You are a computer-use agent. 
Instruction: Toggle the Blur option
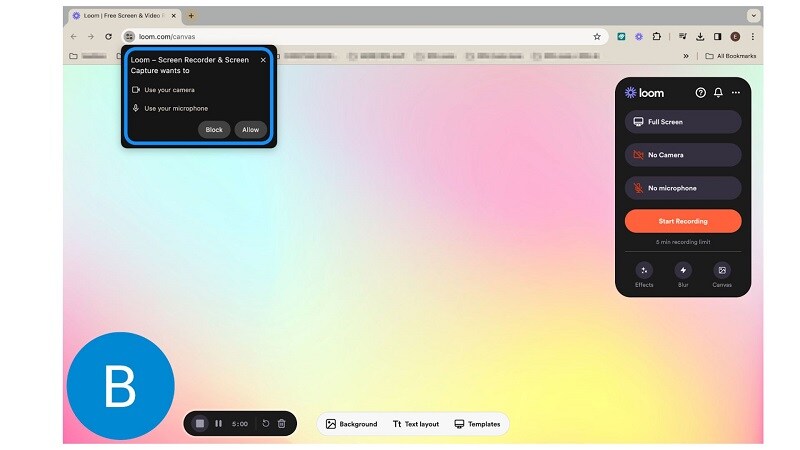tap(683, 275)
